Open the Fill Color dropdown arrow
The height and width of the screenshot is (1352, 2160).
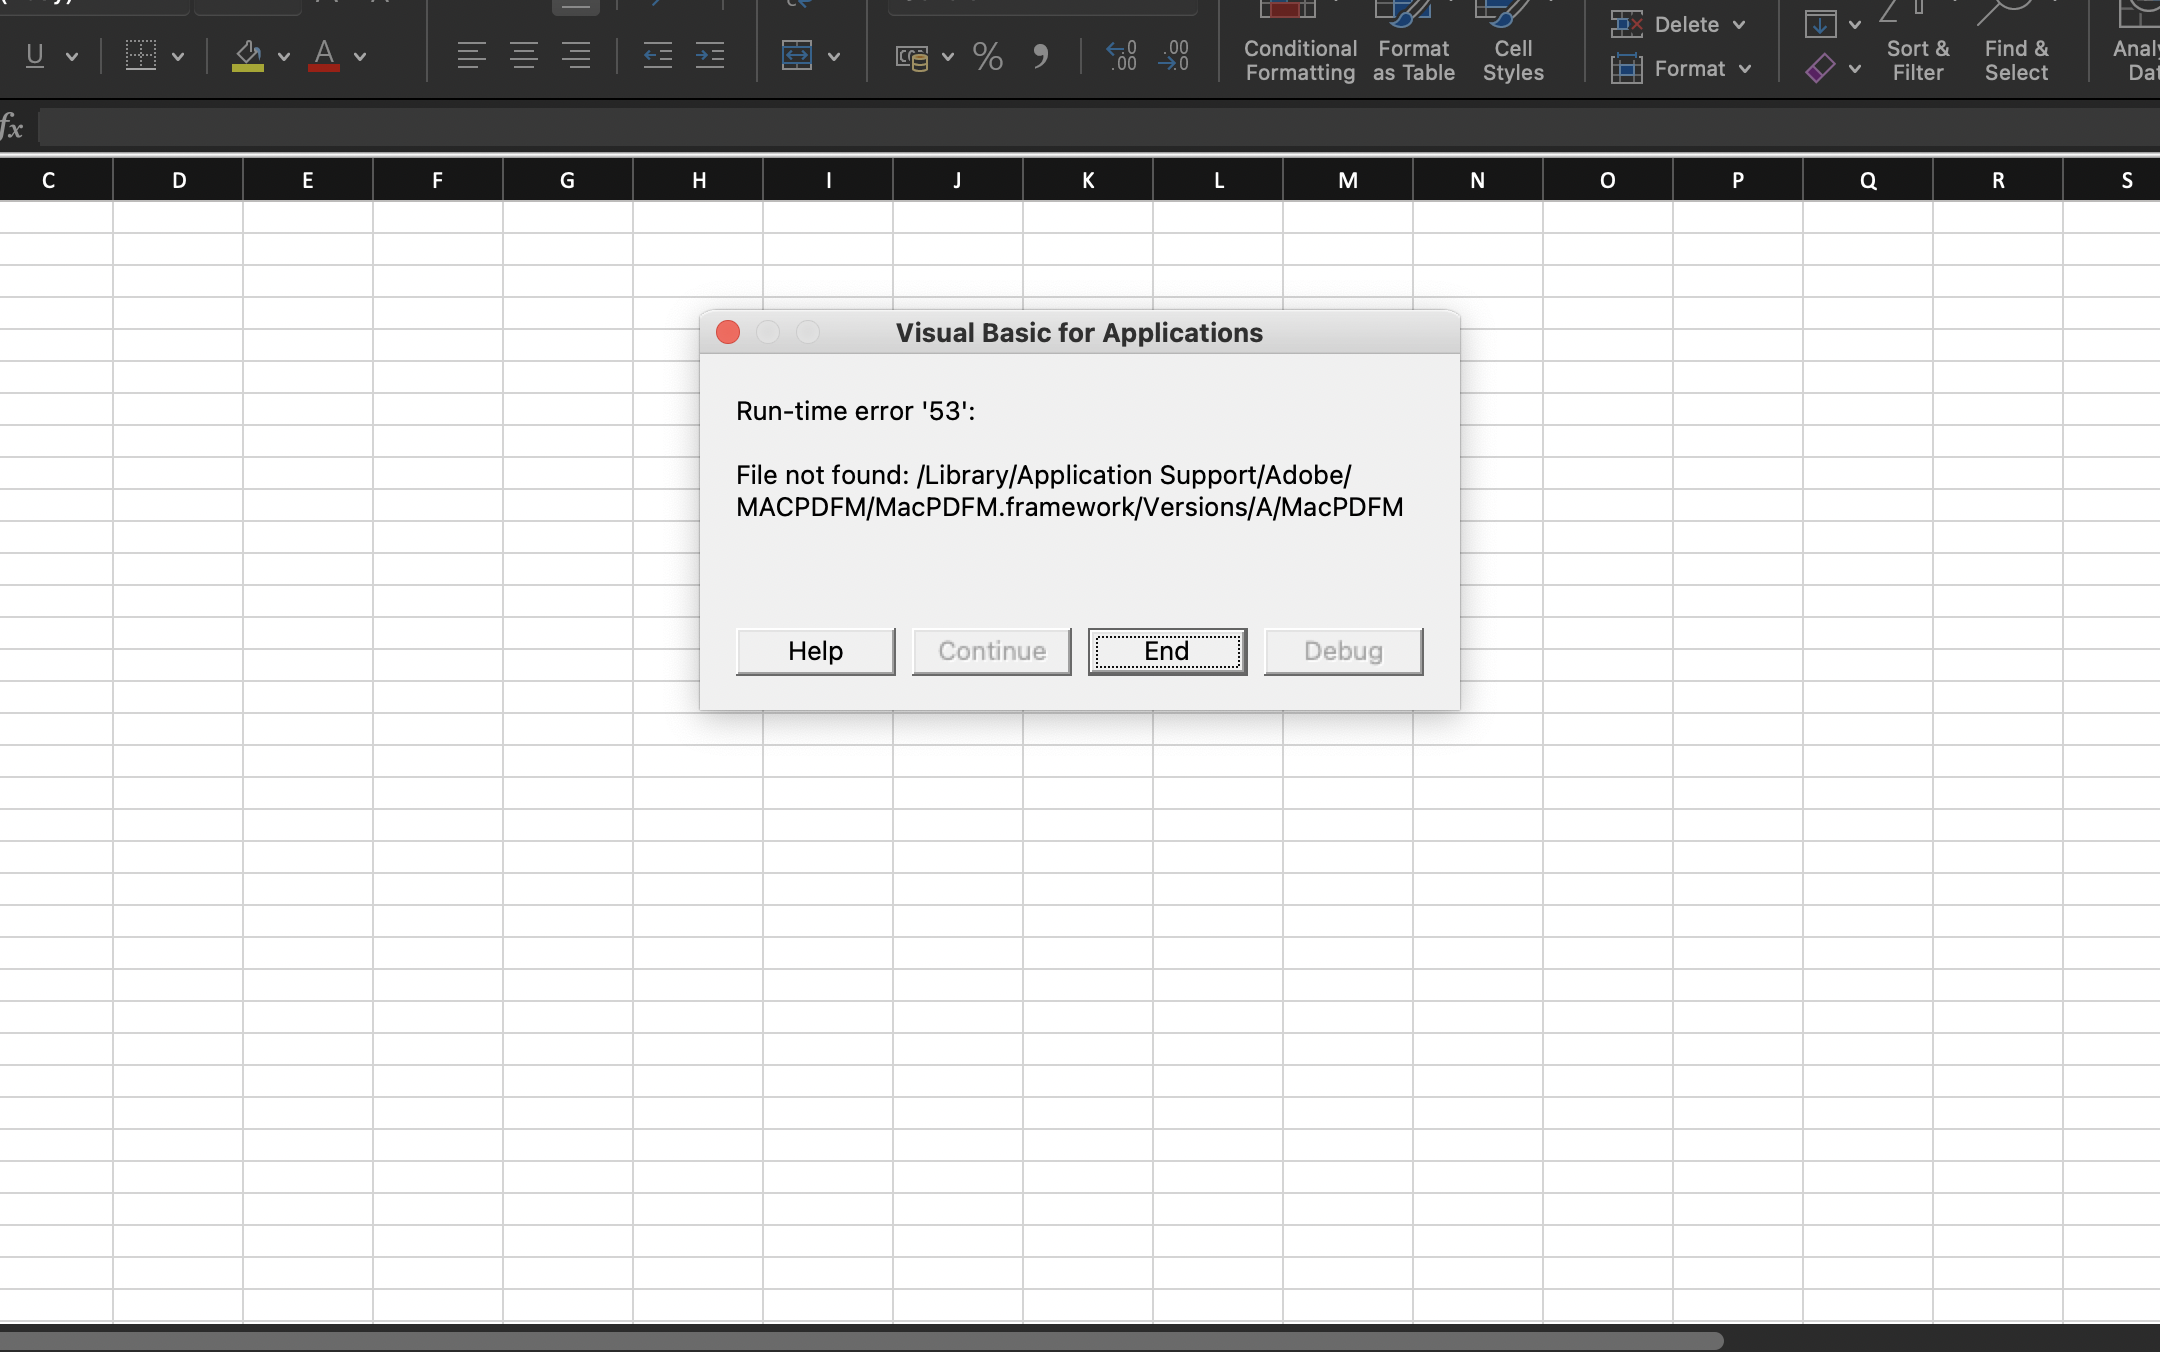click(283, 57)
